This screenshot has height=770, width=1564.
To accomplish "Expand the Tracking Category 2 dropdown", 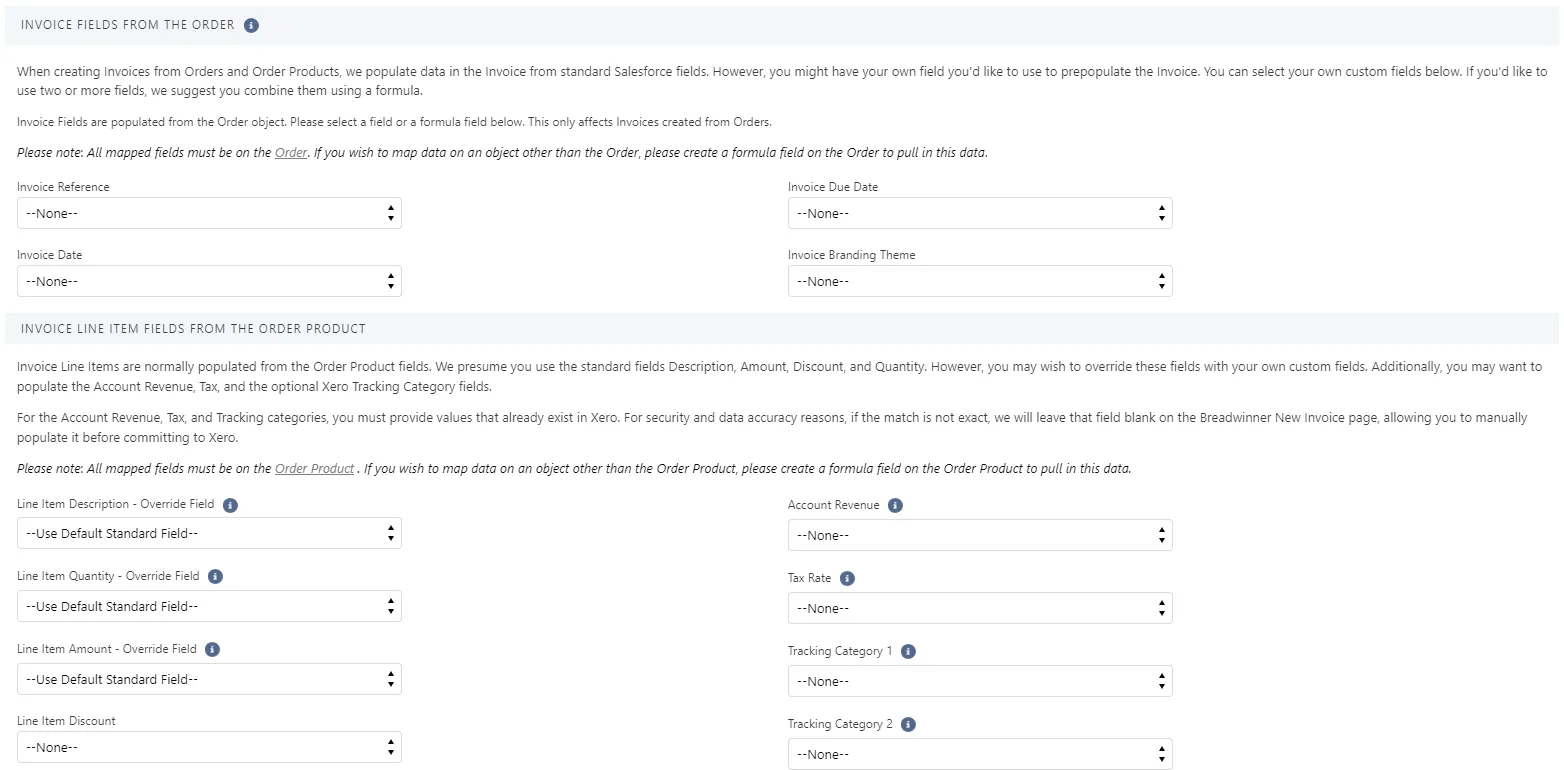I will click(980, 754).
